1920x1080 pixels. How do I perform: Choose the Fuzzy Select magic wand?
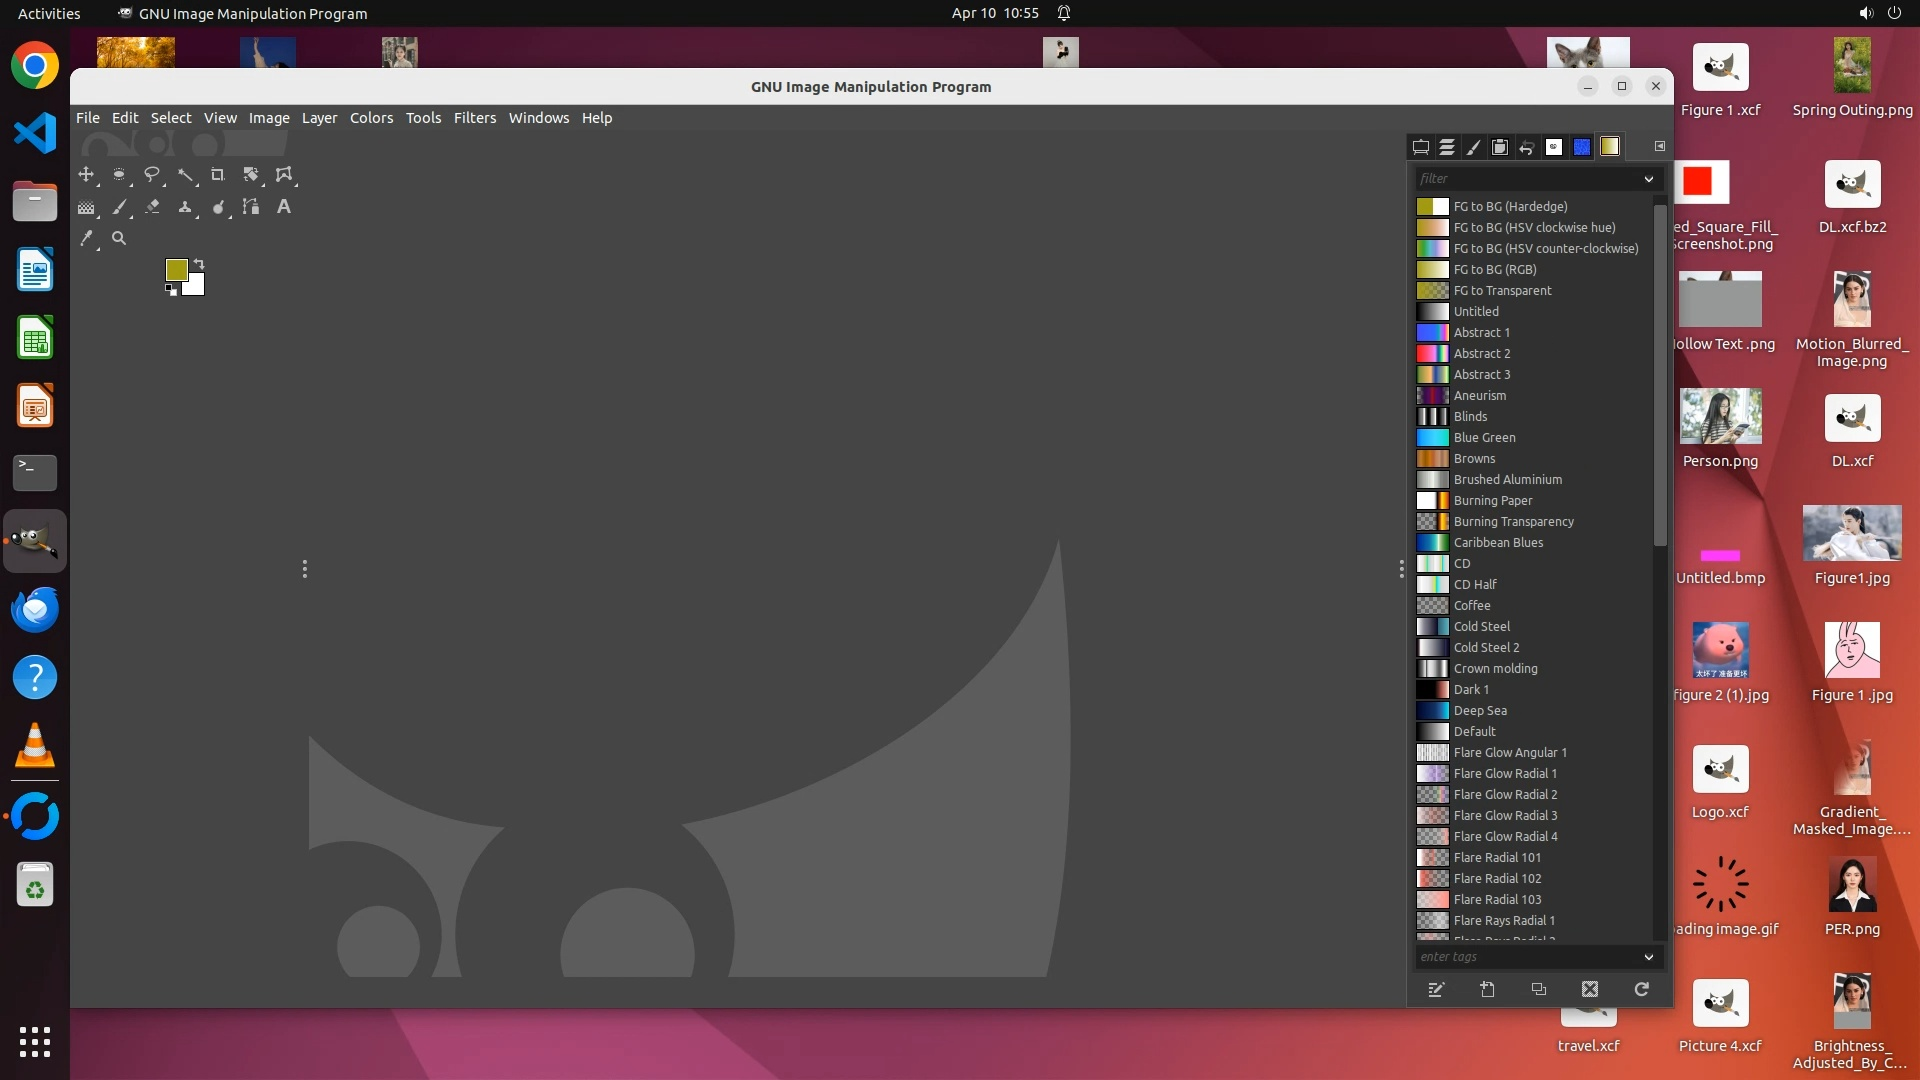point(185,174)
